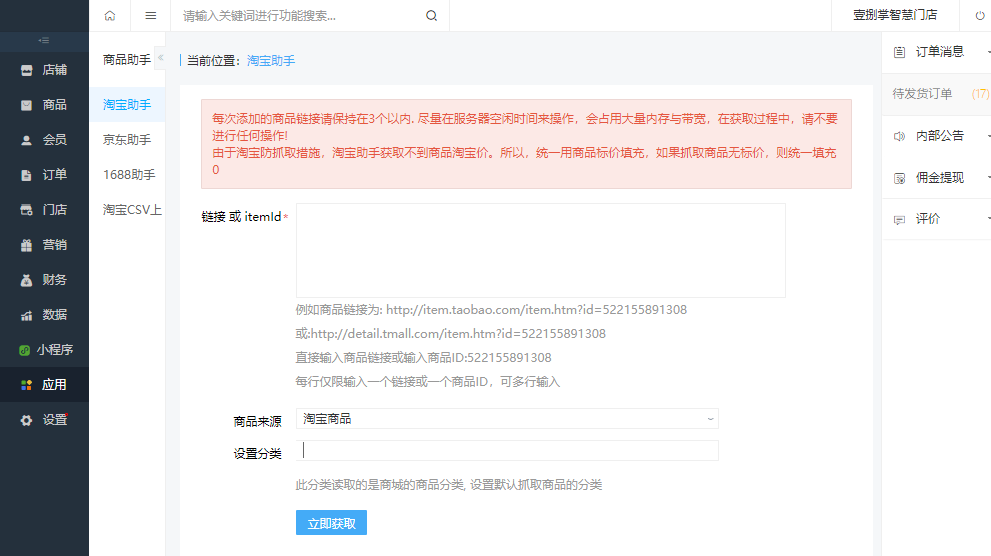991x556 pixels.
Task: Expand 内部公告 section
Action: tap(988, 136)
